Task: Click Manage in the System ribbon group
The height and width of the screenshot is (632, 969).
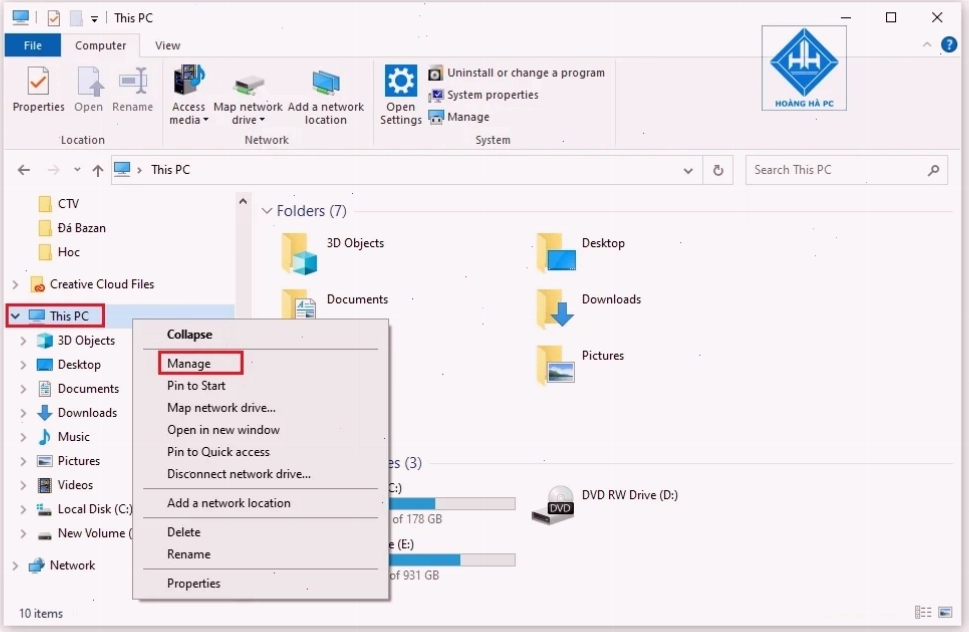Action: 459,117
